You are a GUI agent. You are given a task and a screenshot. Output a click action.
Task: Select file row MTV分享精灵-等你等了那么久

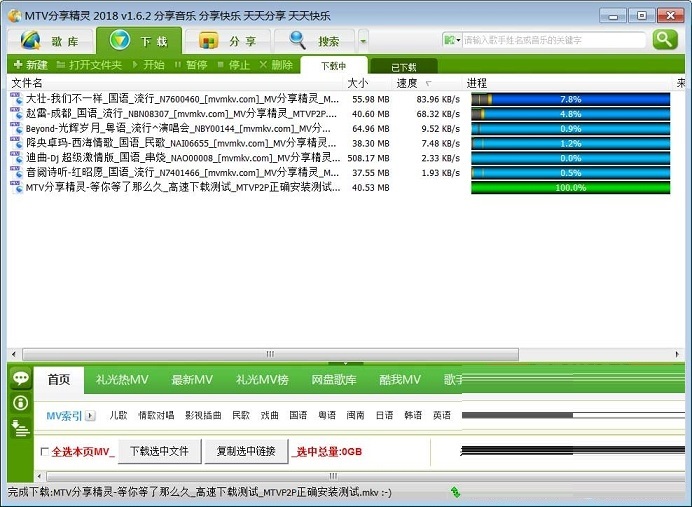340,188
